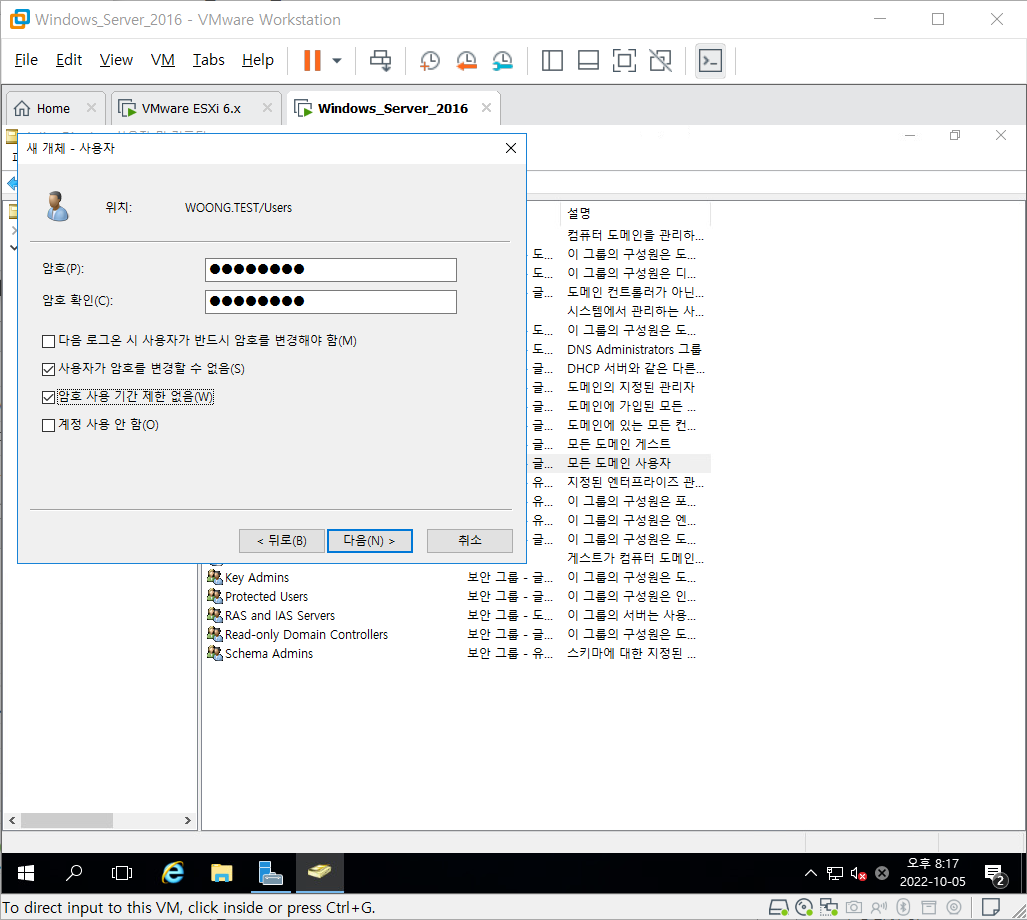
Task: Open the notification center icon
Action: pos(996,874)
